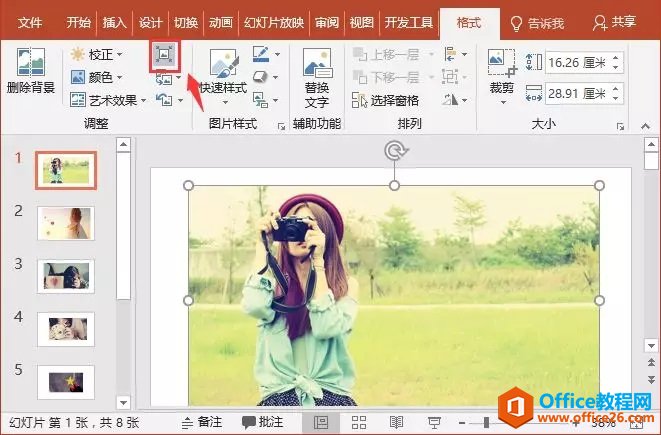This screenshot has width=661, height=435.
Task: Expand the Artistic Effects (艺术效果) dropdown
Action: click(x=109, y=100)
